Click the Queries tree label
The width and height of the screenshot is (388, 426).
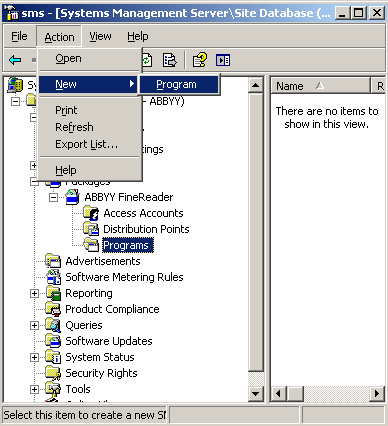(x=84, y=325)
